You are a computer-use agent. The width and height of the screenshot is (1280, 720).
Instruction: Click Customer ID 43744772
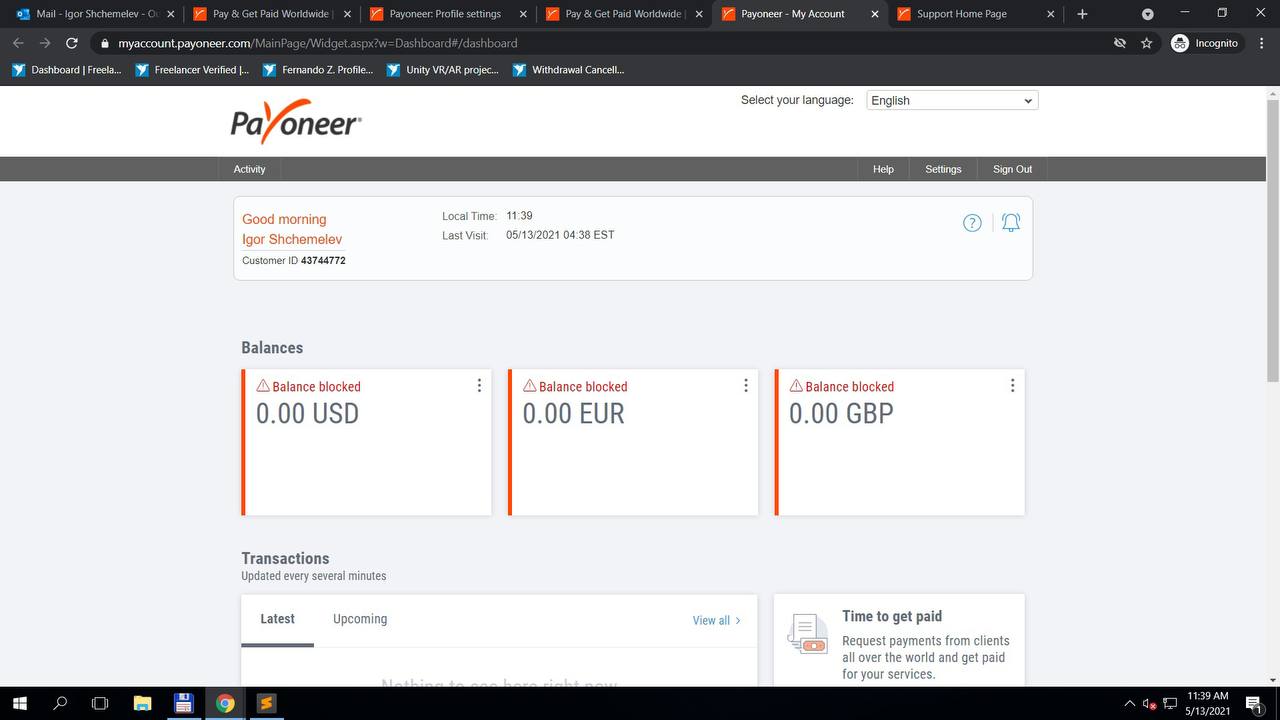click(x=294, y=260)
